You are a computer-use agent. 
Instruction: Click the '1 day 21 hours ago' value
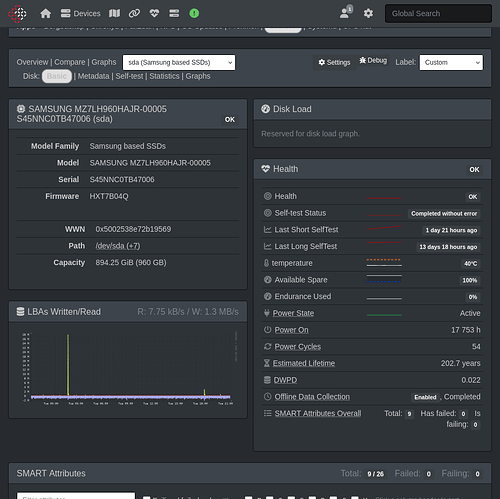coord(451,230)
